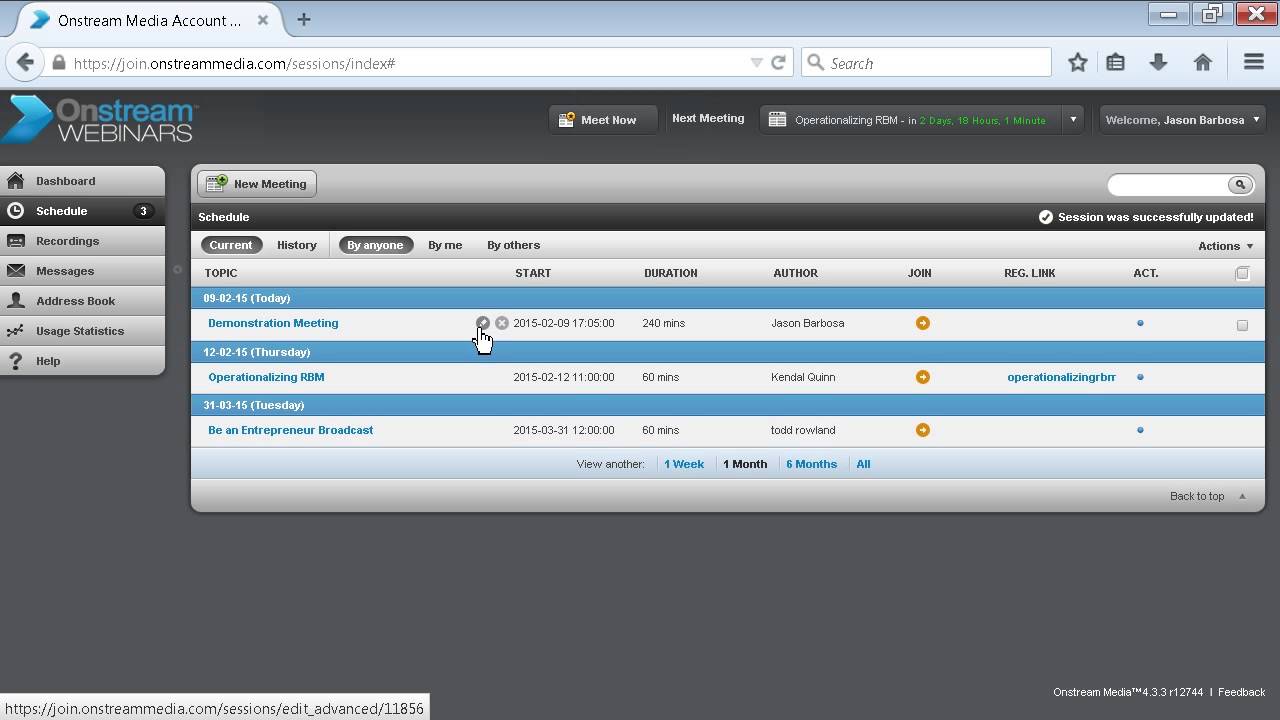Click the back-to-top triangle icon
Image resolution: width=1280 pixels, height=720 pixels.
click(1243, 496)
